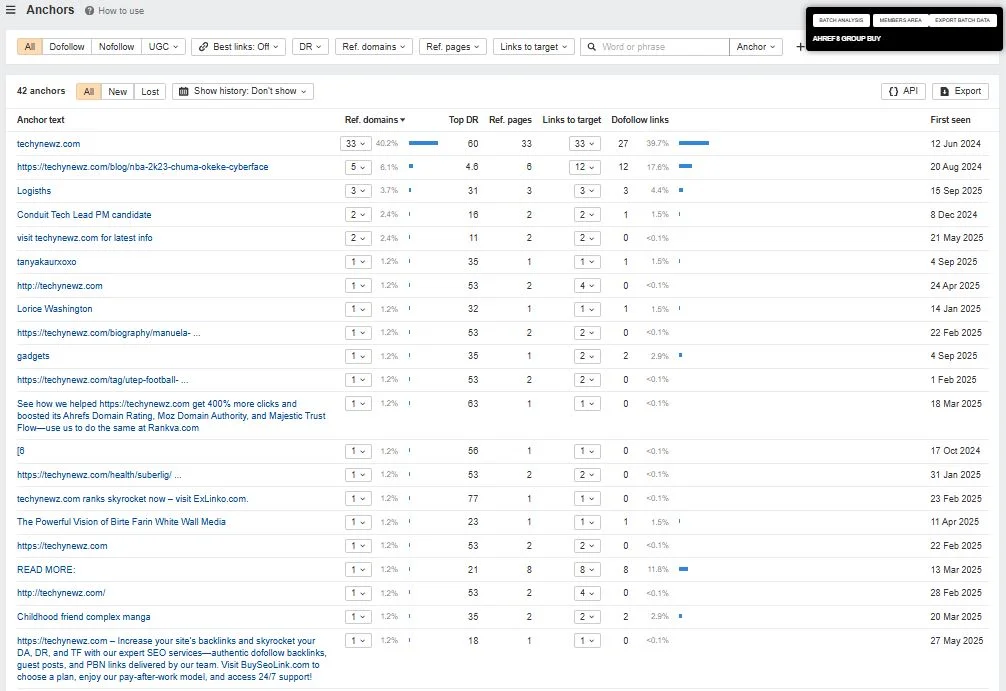Open the Logisths anchor link
This screenshot has width=1006, height=691.
34,191
